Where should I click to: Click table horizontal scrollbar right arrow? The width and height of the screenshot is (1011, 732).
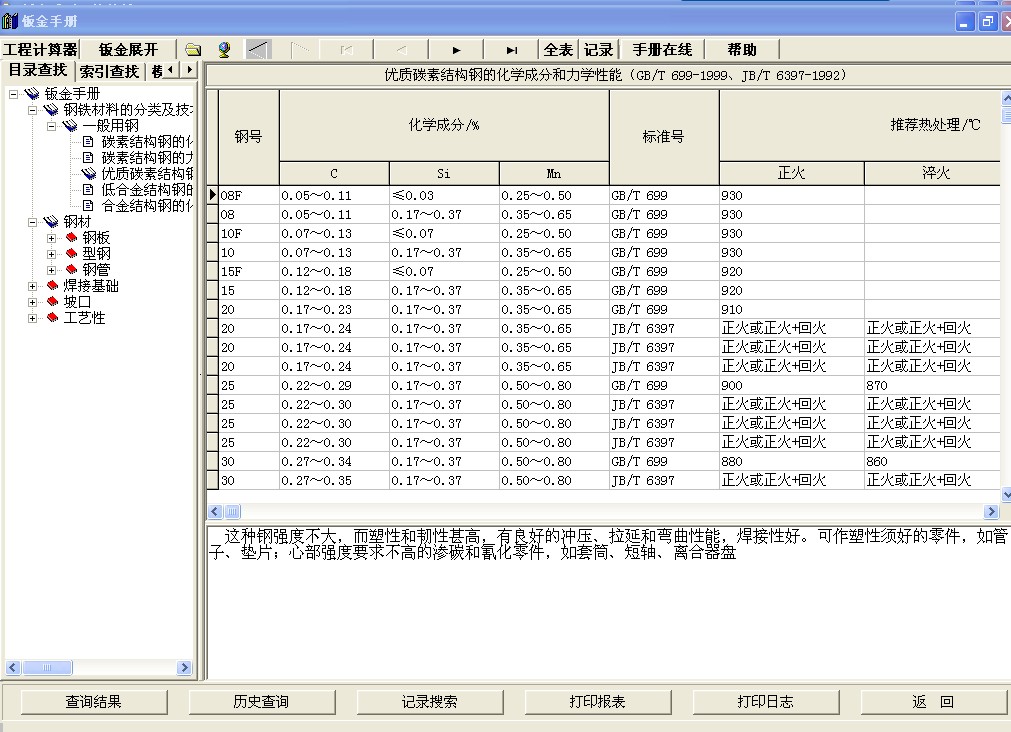point(991,511)
